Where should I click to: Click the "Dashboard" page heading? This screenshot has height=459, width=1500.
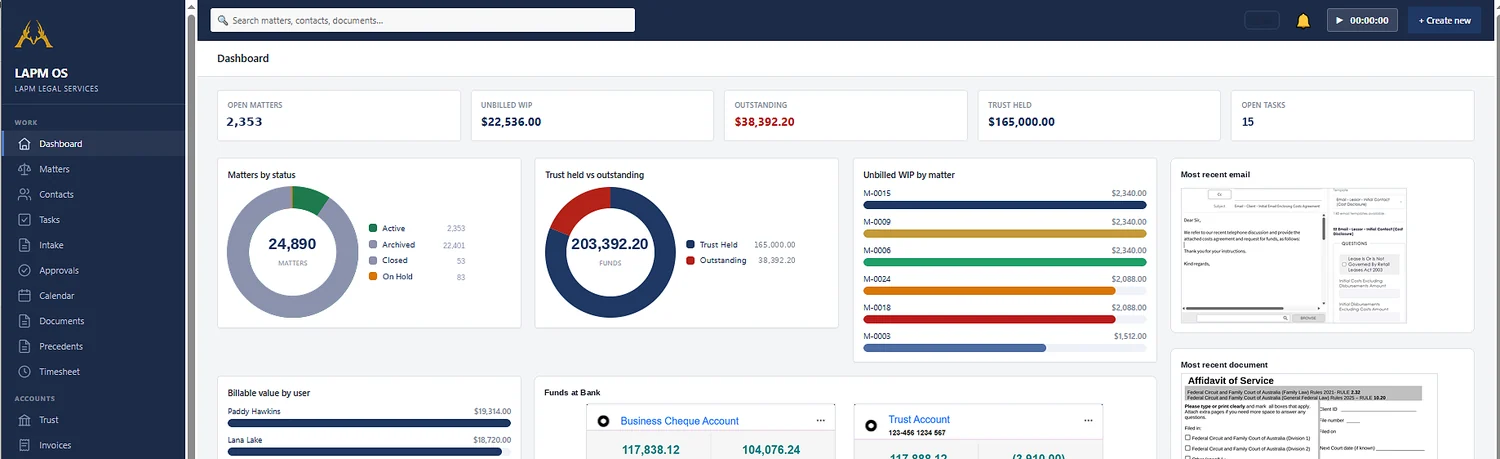tap(243, 58)
